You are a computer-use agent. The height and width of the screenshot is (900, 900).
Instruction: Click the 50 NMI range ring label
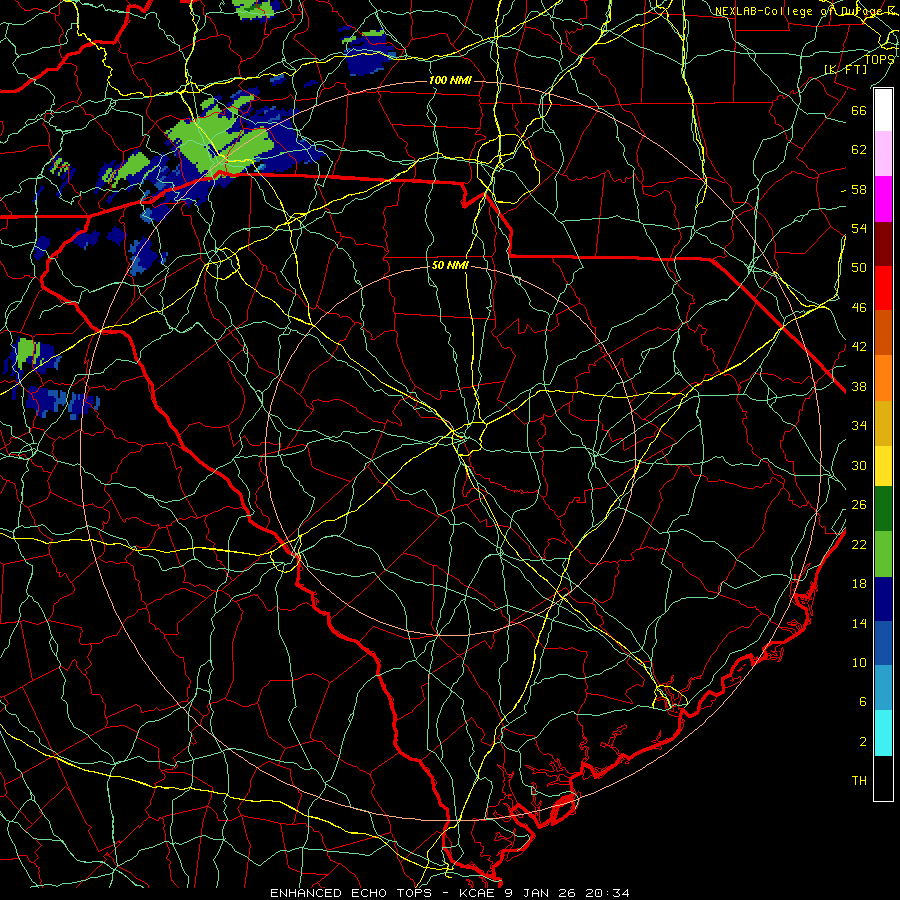450,266
